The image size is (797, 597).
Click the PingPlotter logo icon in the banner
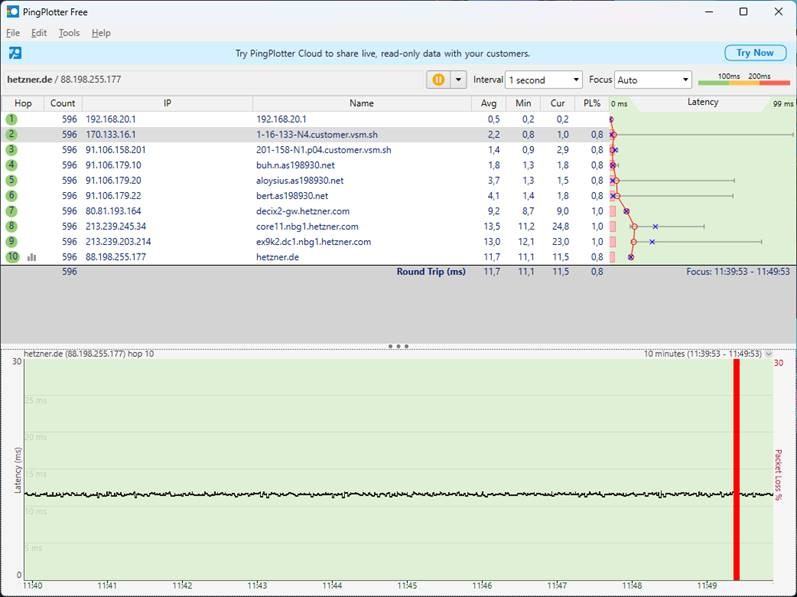point(15,53)
